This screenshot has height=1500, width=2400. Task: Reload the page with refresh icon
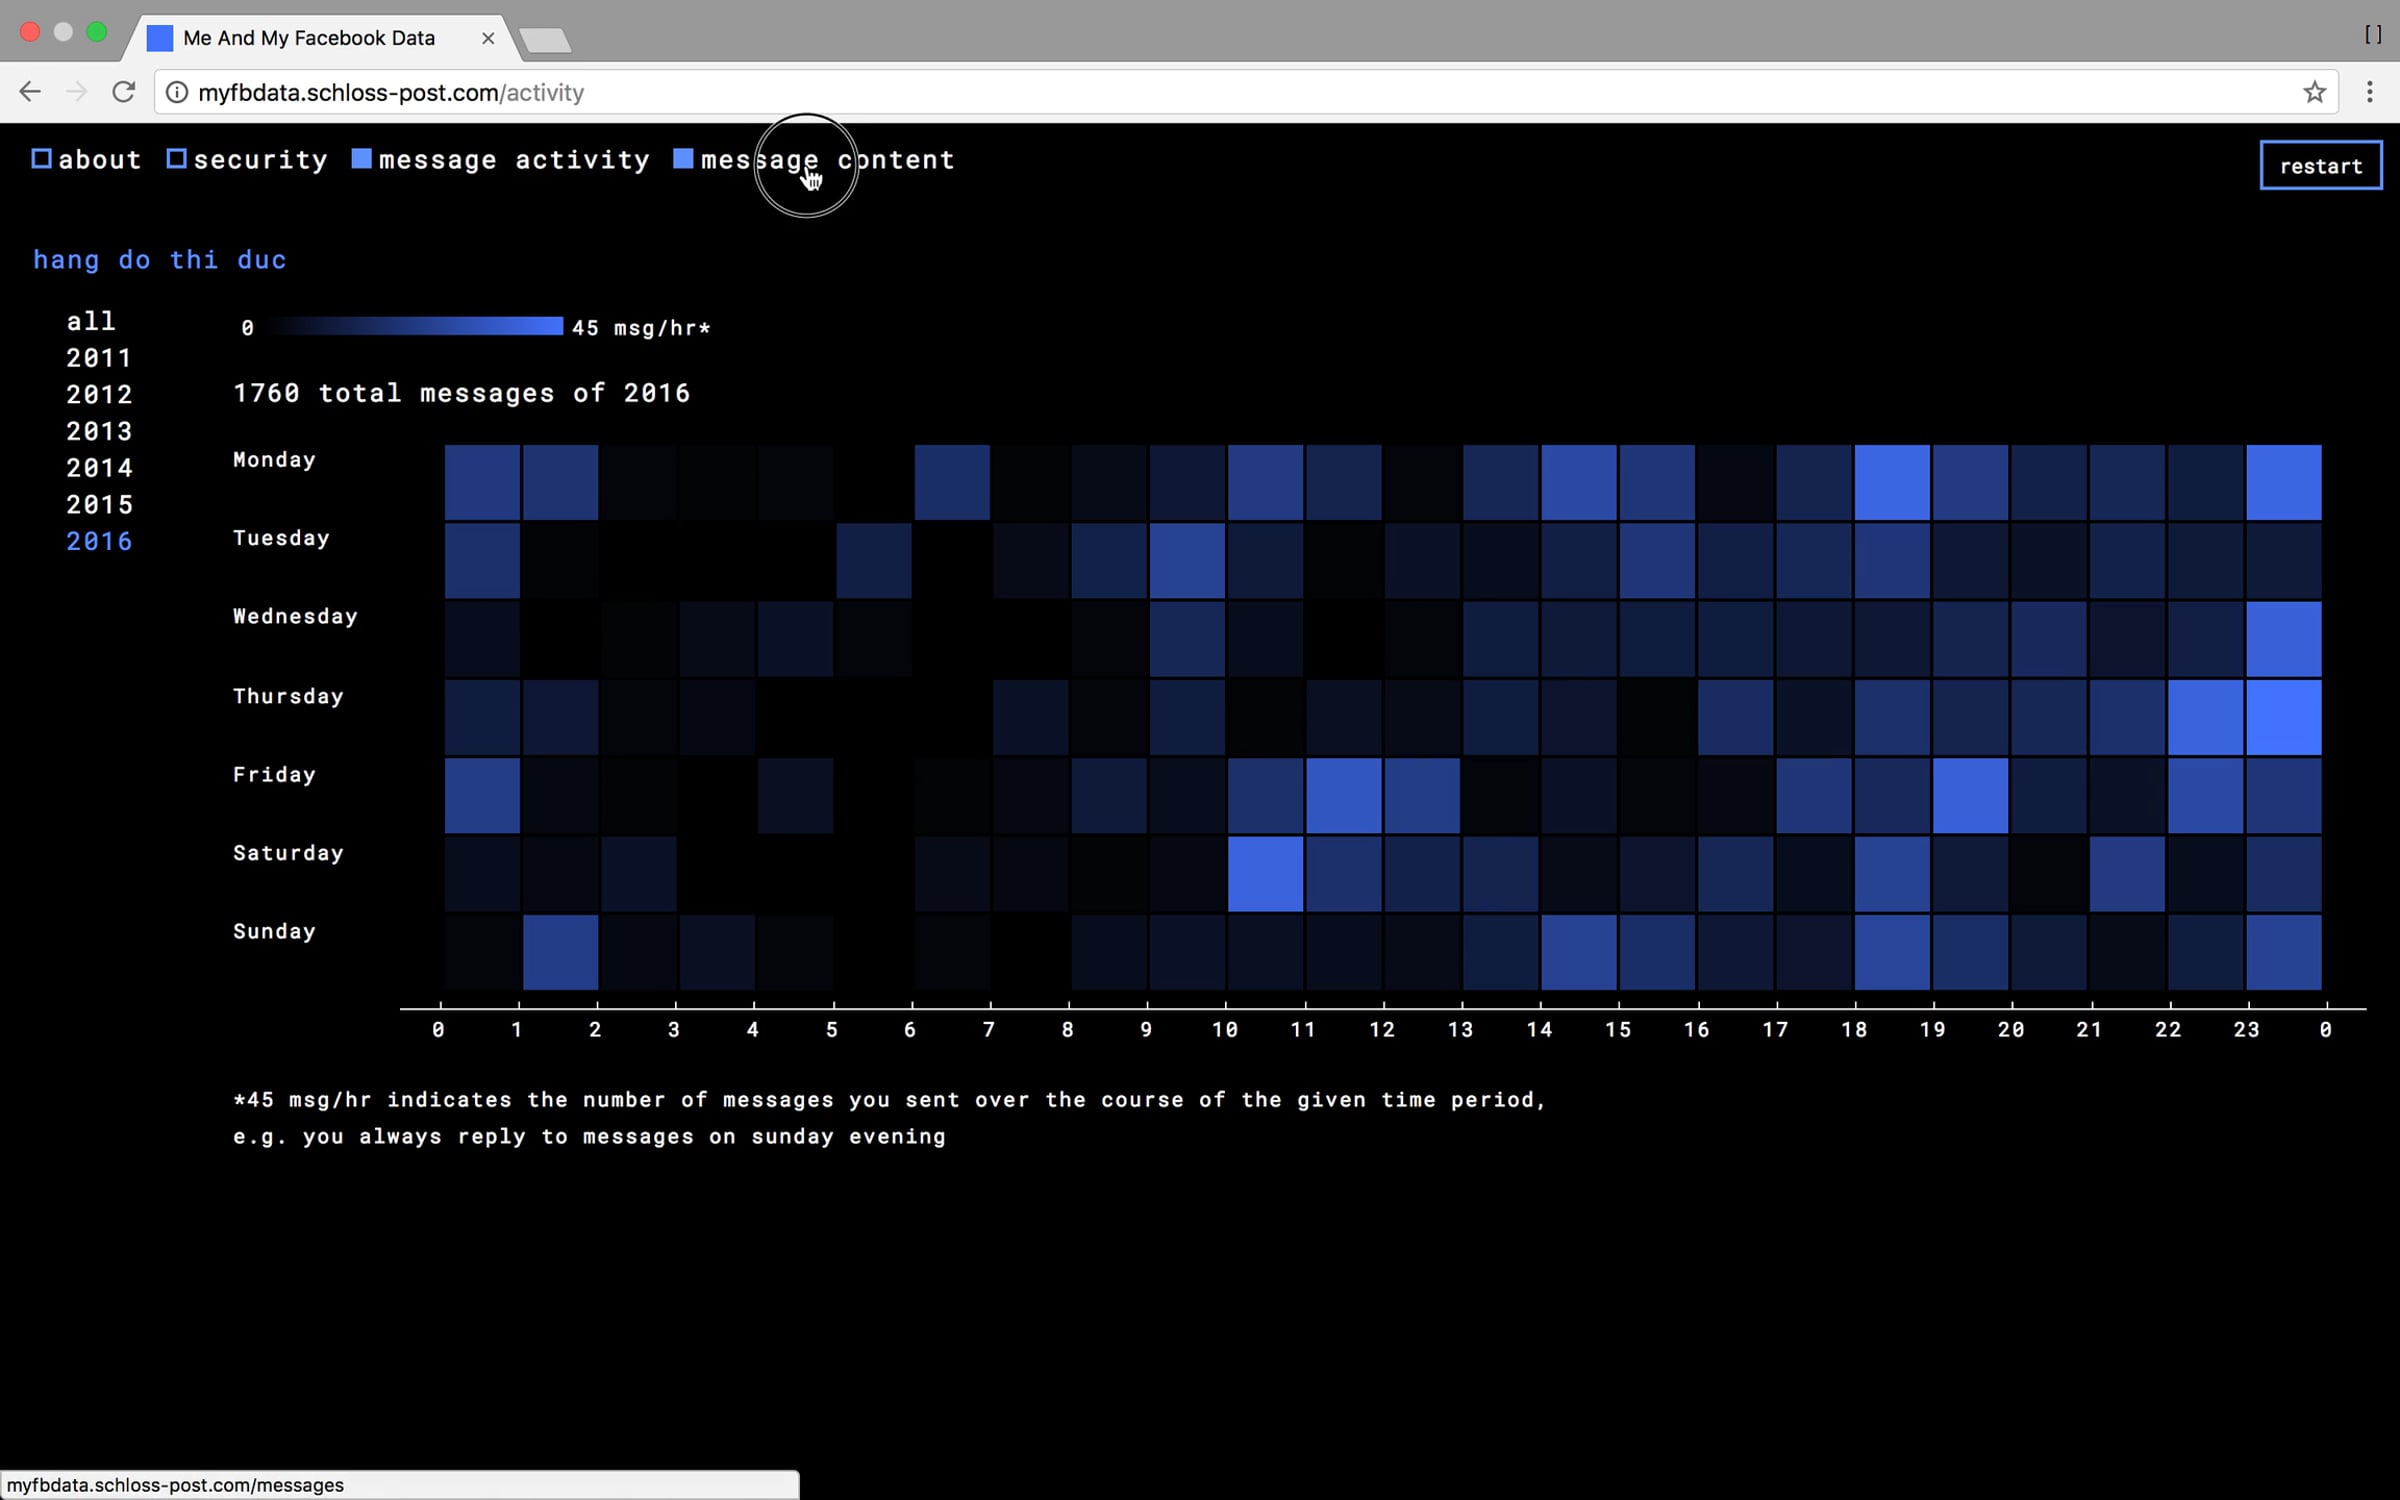[123, 92]
